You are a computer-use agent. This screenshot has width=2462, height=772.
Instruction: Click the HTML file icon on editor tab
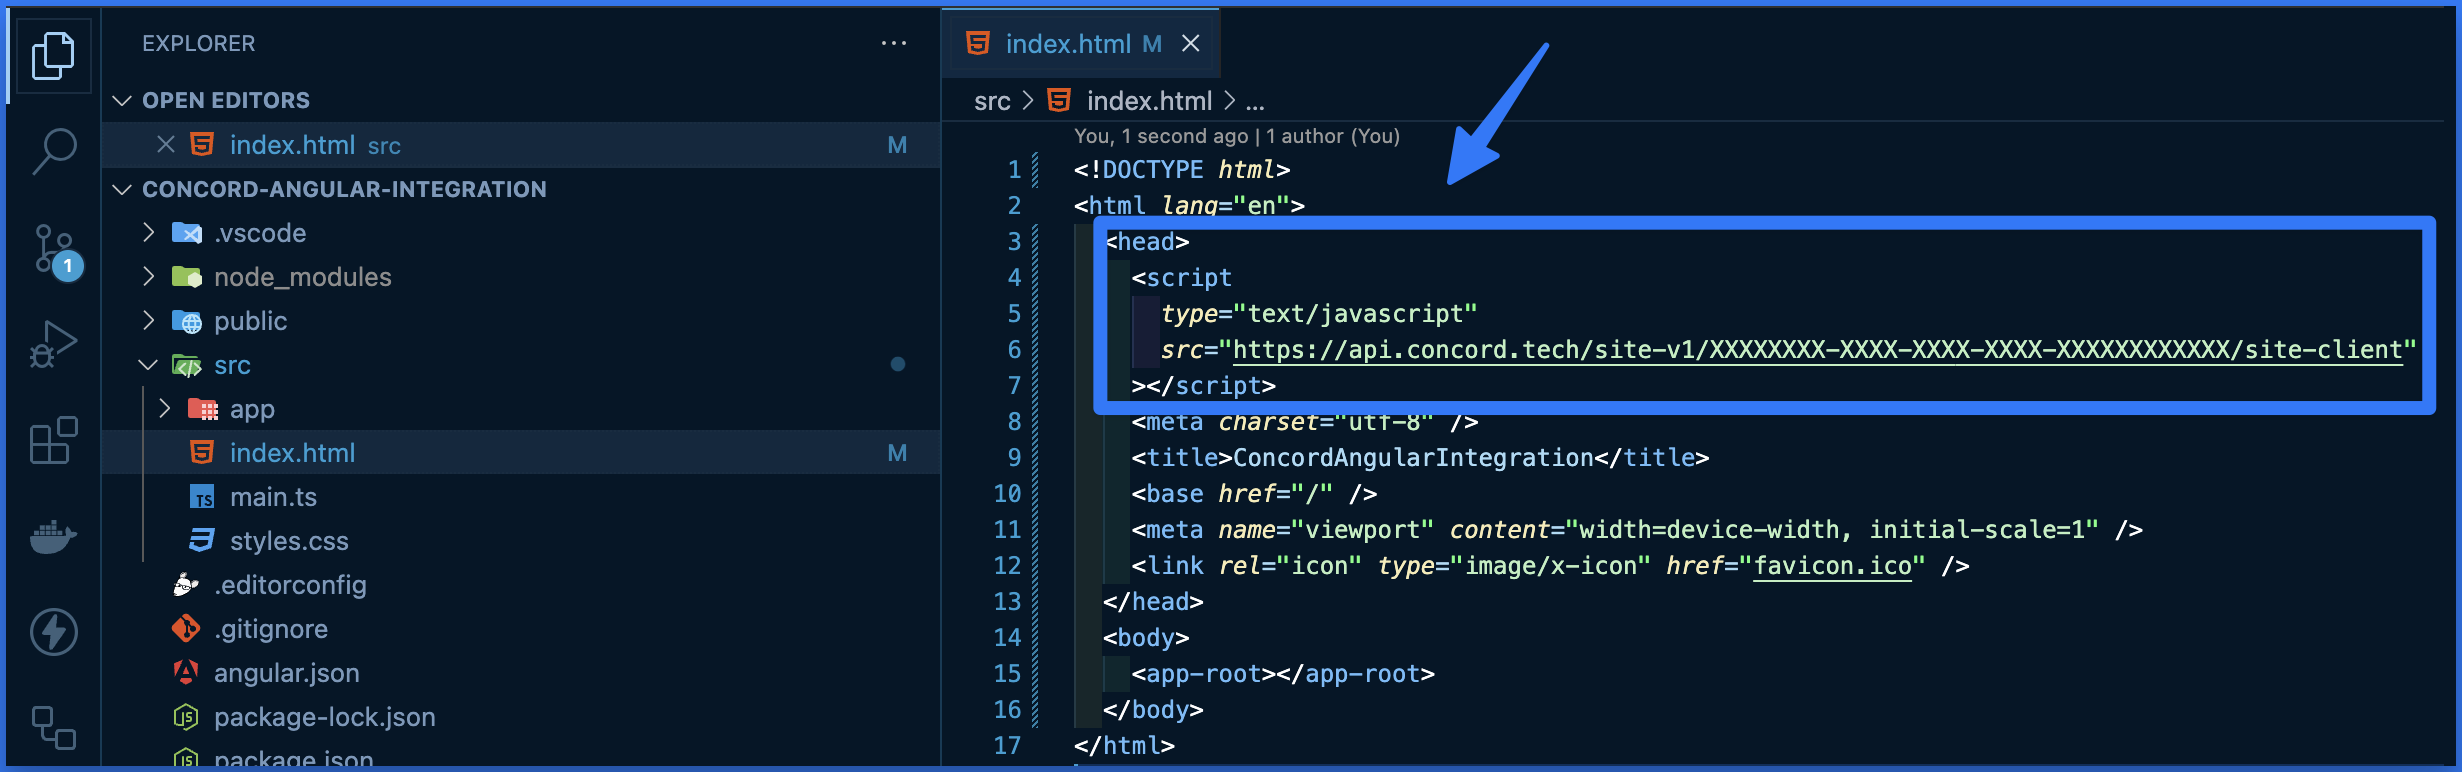pyautogui.click(x=977, y=43)
